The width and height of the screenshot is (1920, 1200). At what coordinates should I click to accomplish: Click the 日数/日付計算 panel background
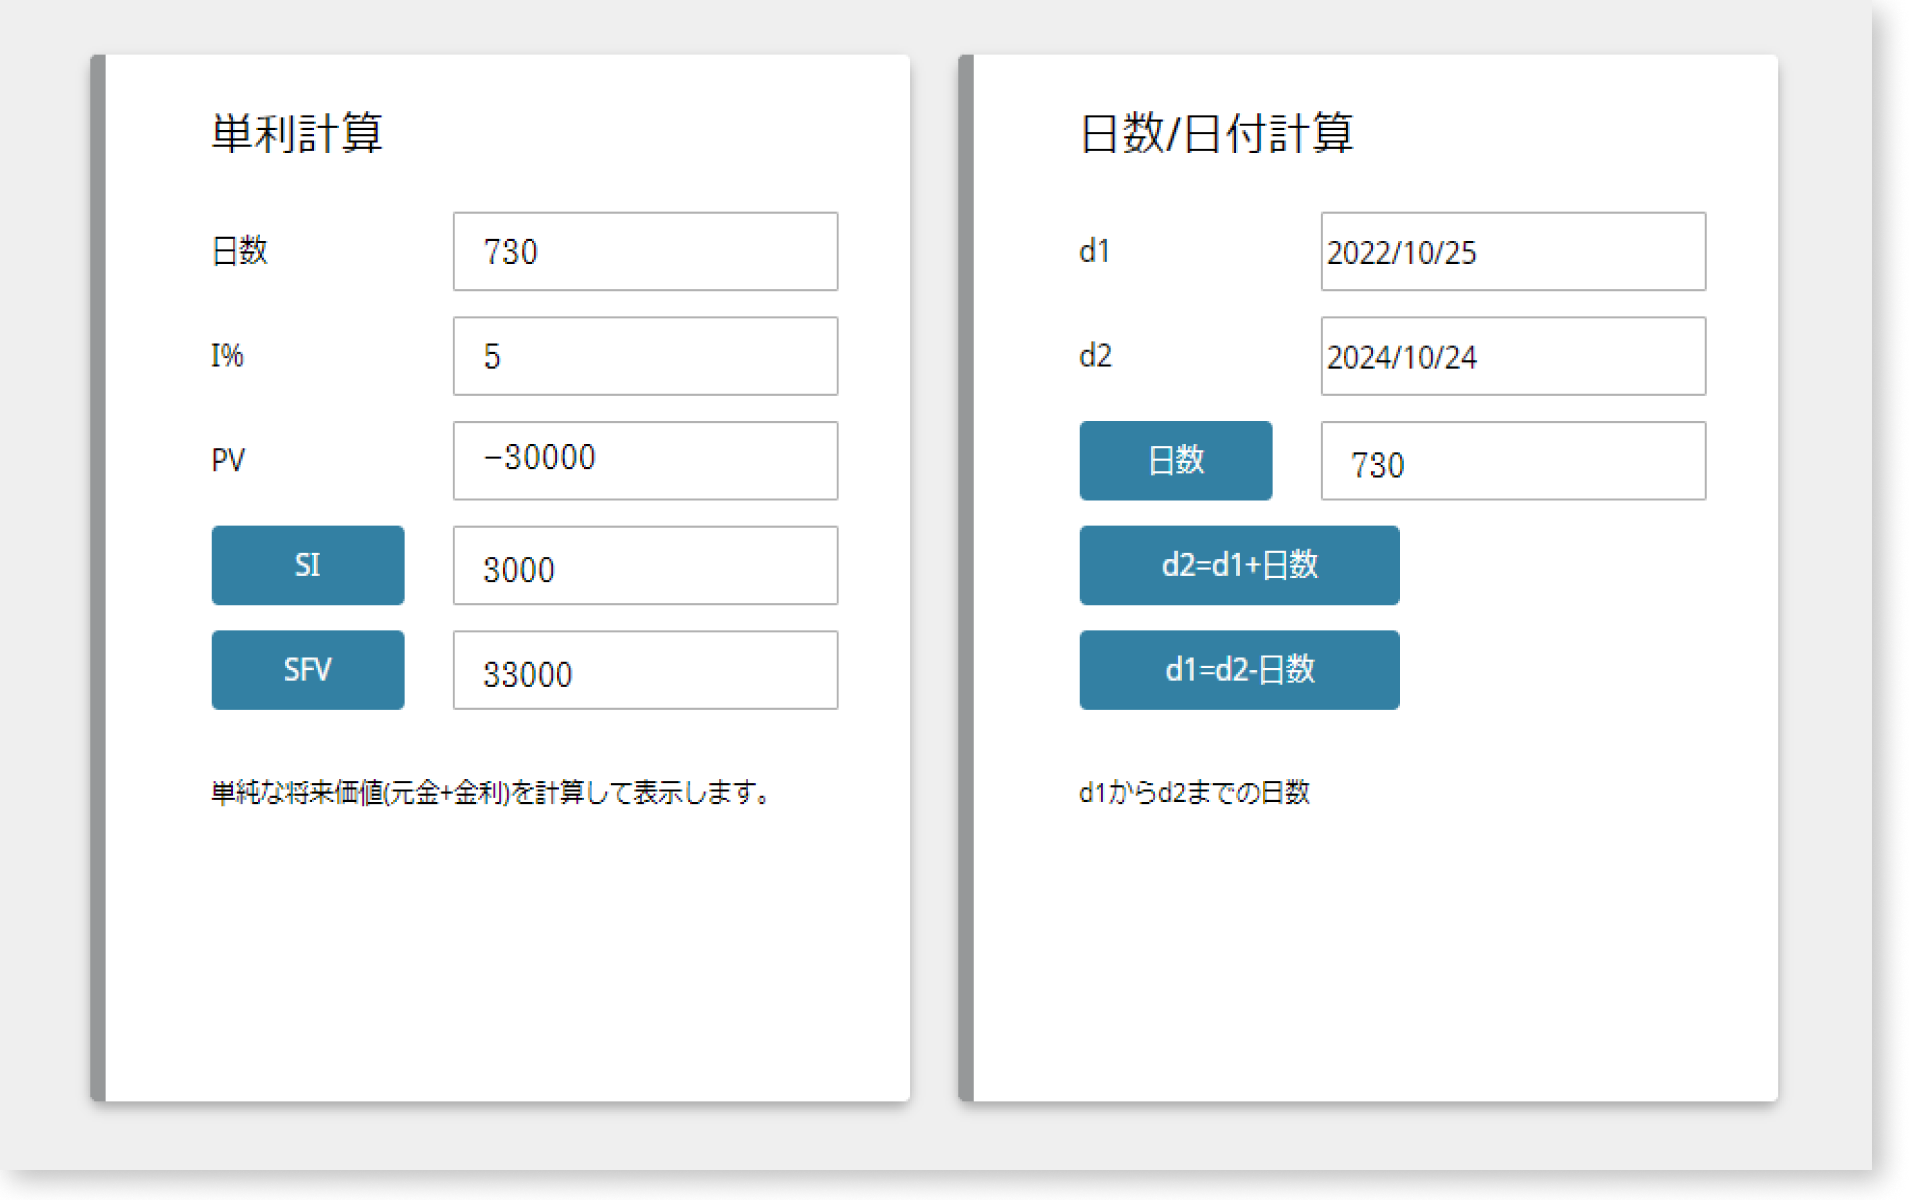pyautogui.click(x=1380, y=950)
